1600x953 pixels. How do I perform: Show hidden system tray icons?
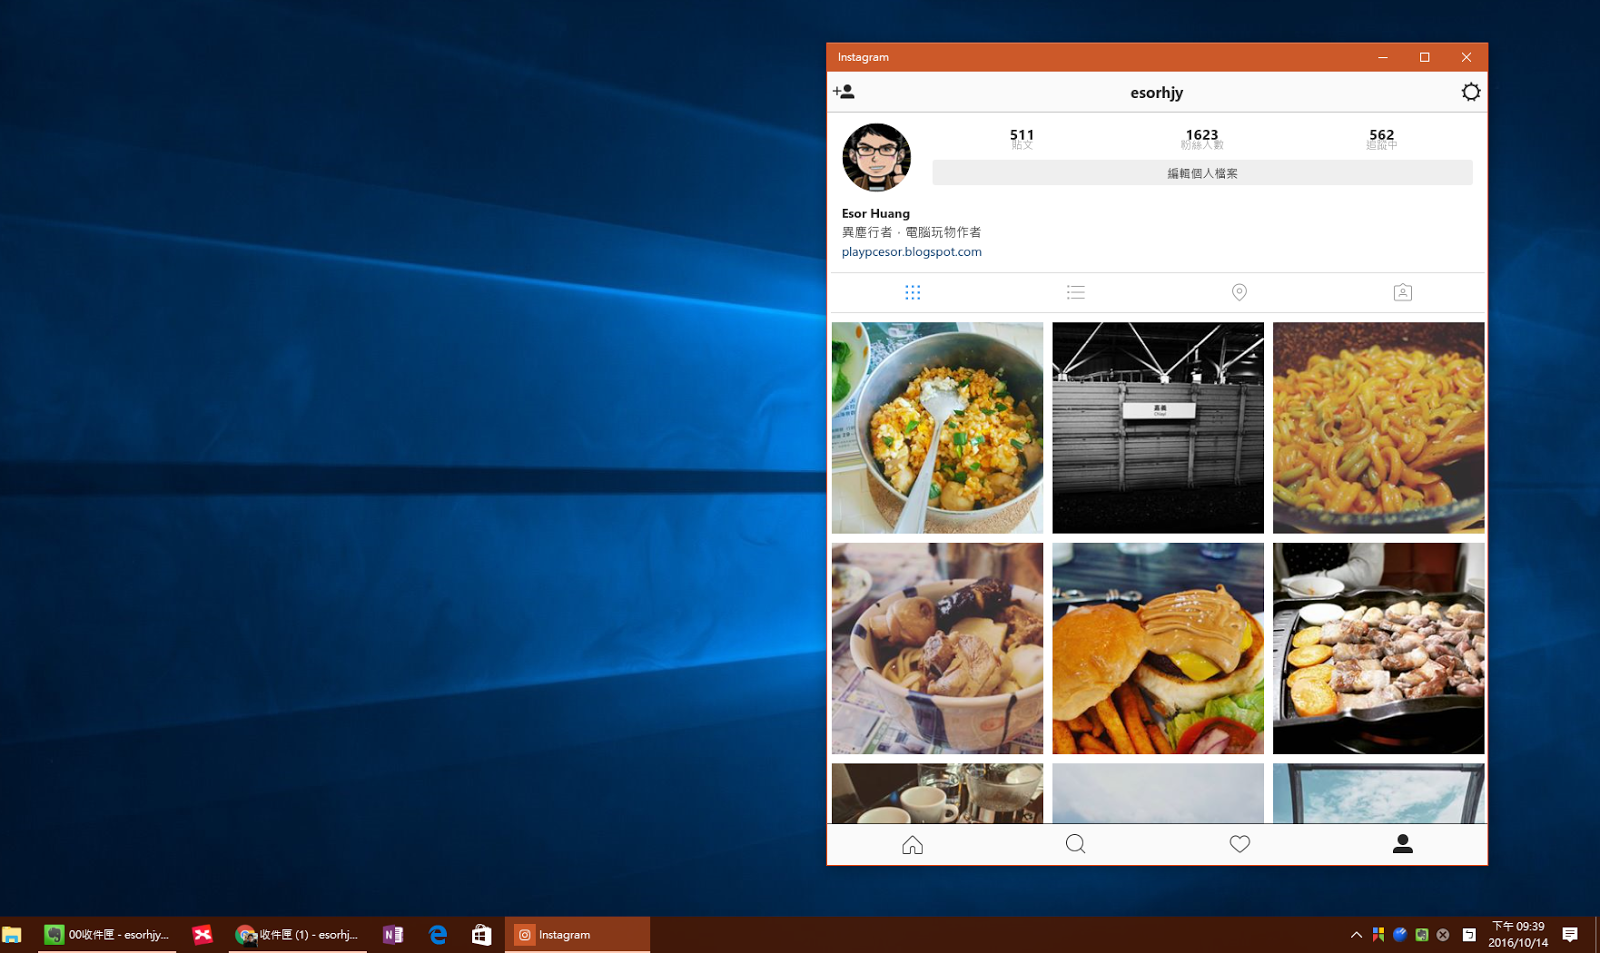coord(1356,935)
